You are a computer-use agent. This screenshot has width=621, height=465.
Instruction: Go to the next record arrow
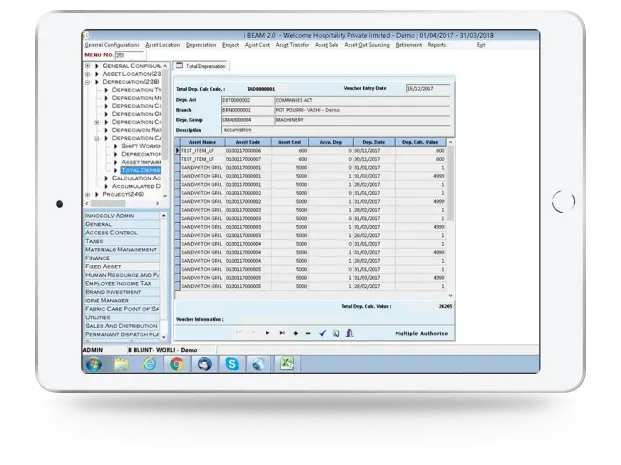(x=268, y=334)
